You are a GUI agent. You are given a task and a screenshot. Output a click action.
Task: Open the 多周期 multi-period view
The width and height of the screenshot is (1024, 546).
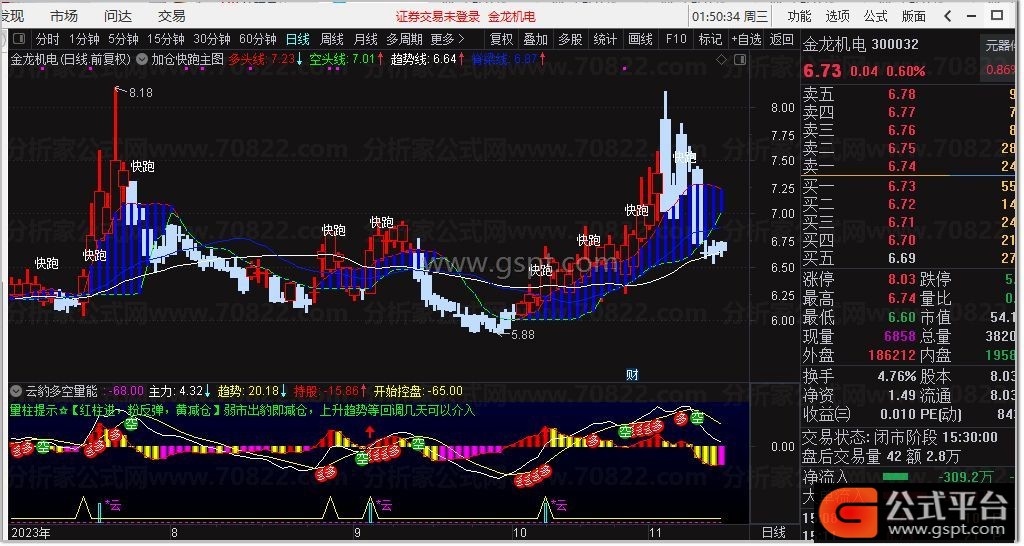pos(404,39)
